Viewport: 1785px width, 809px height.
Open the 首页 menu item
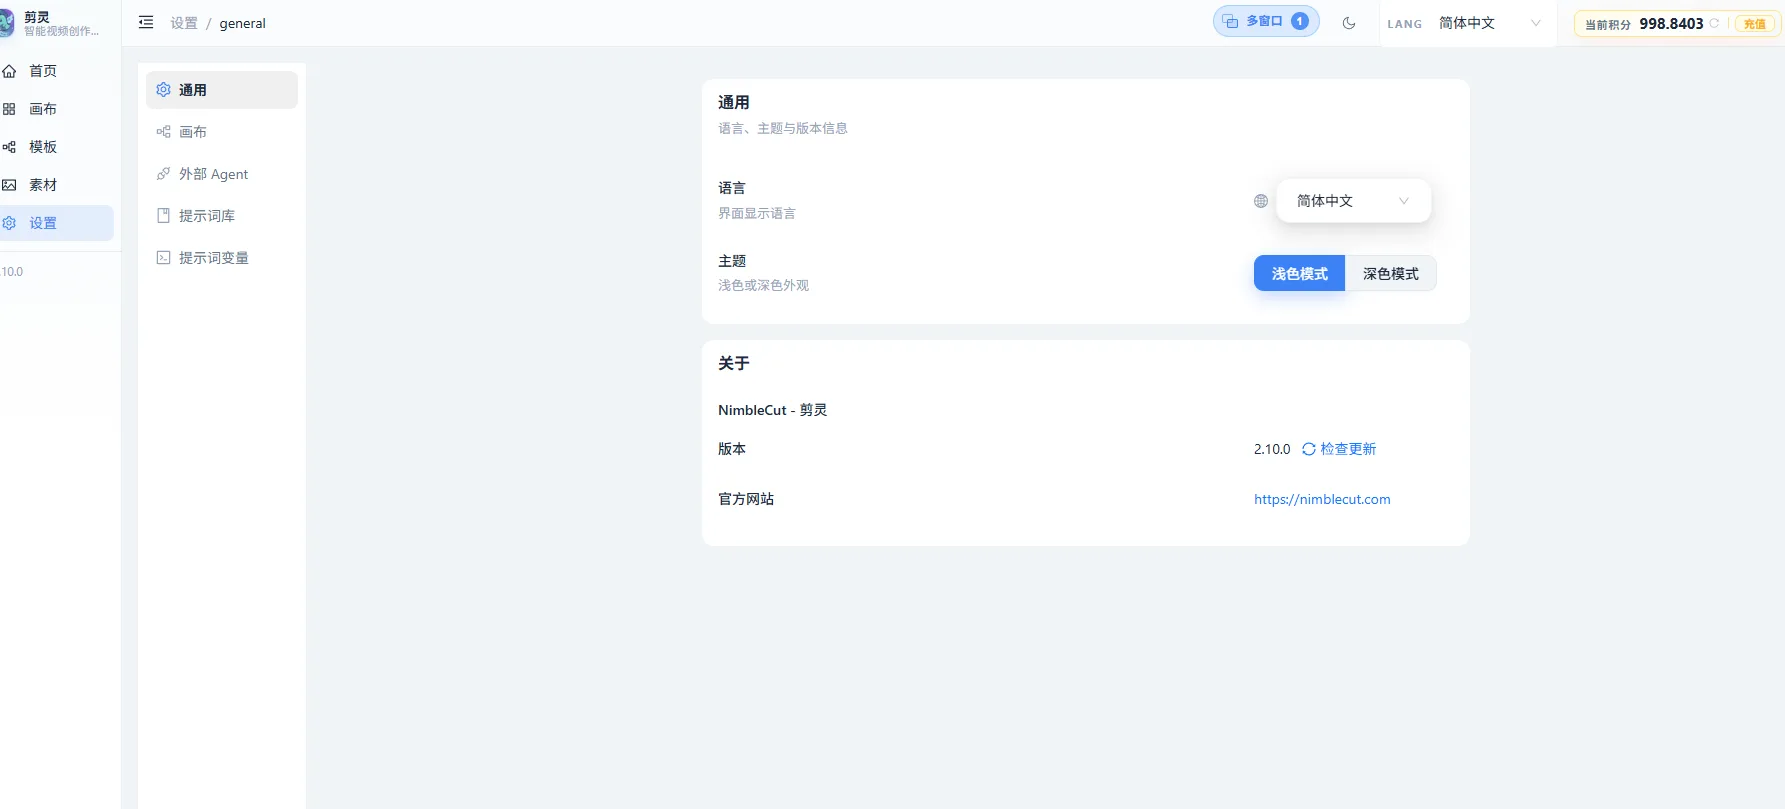pos(57,71)
